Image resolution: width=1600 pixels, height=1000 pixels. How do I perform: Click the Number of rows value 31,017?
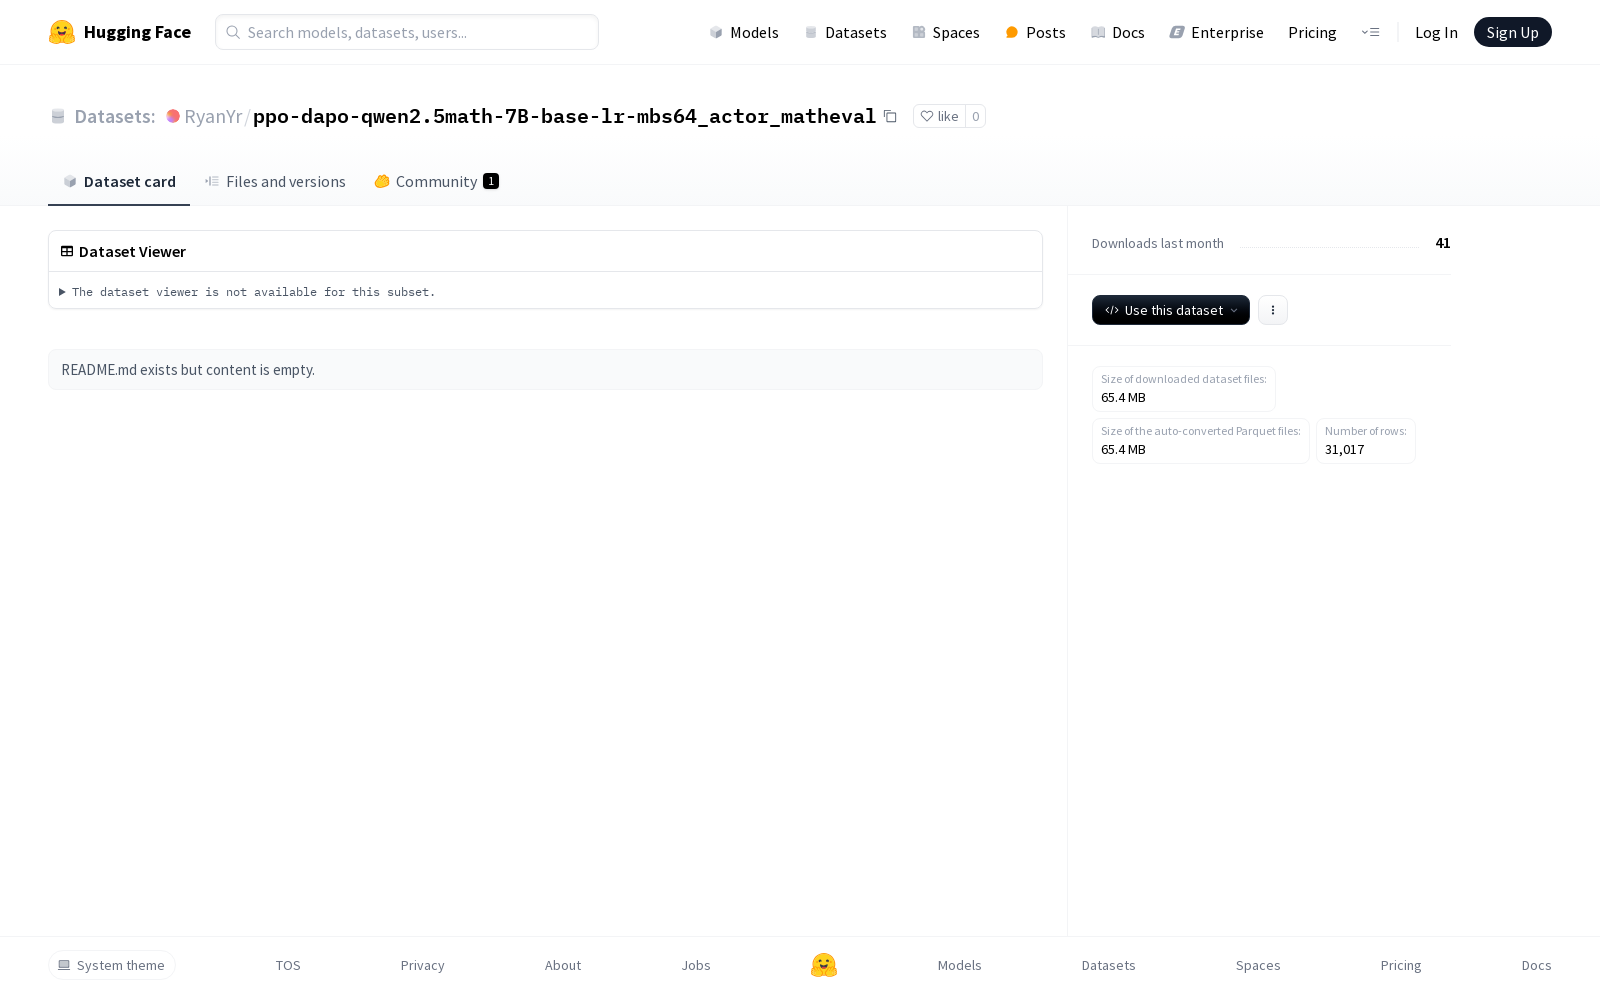1344,450
